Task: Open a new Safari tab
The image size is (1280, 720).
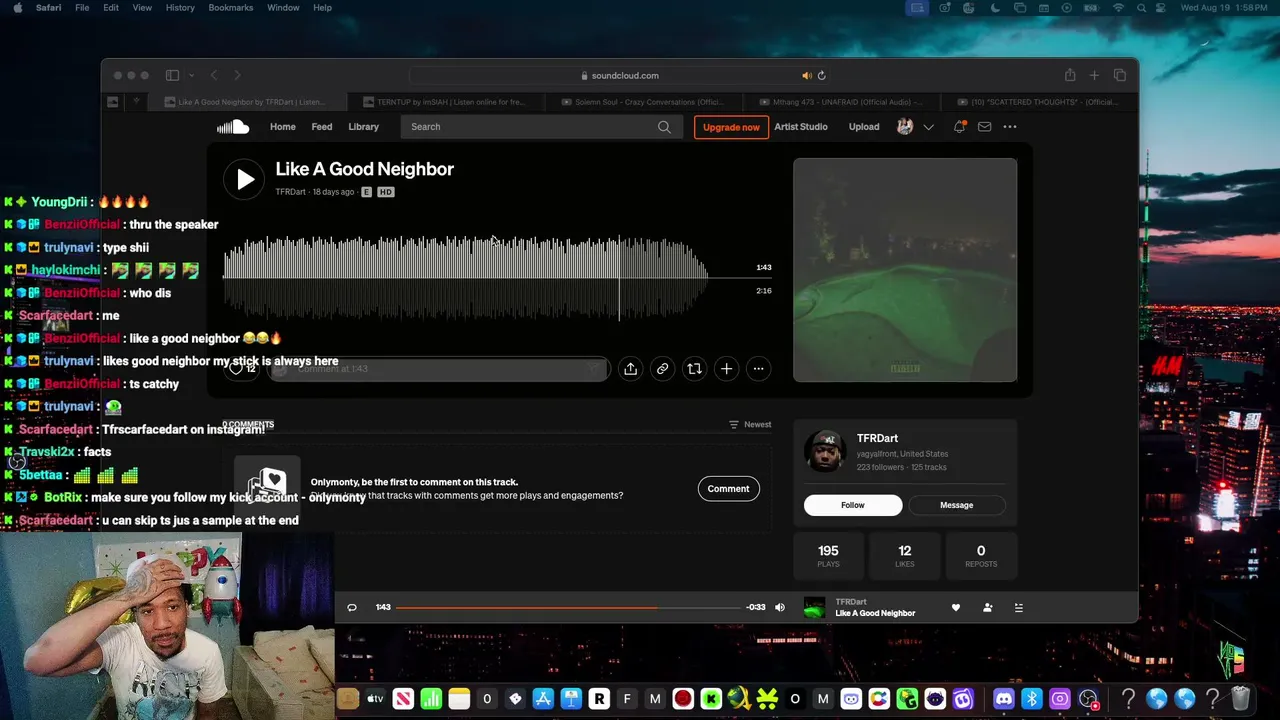Action: click(1094, 75)
